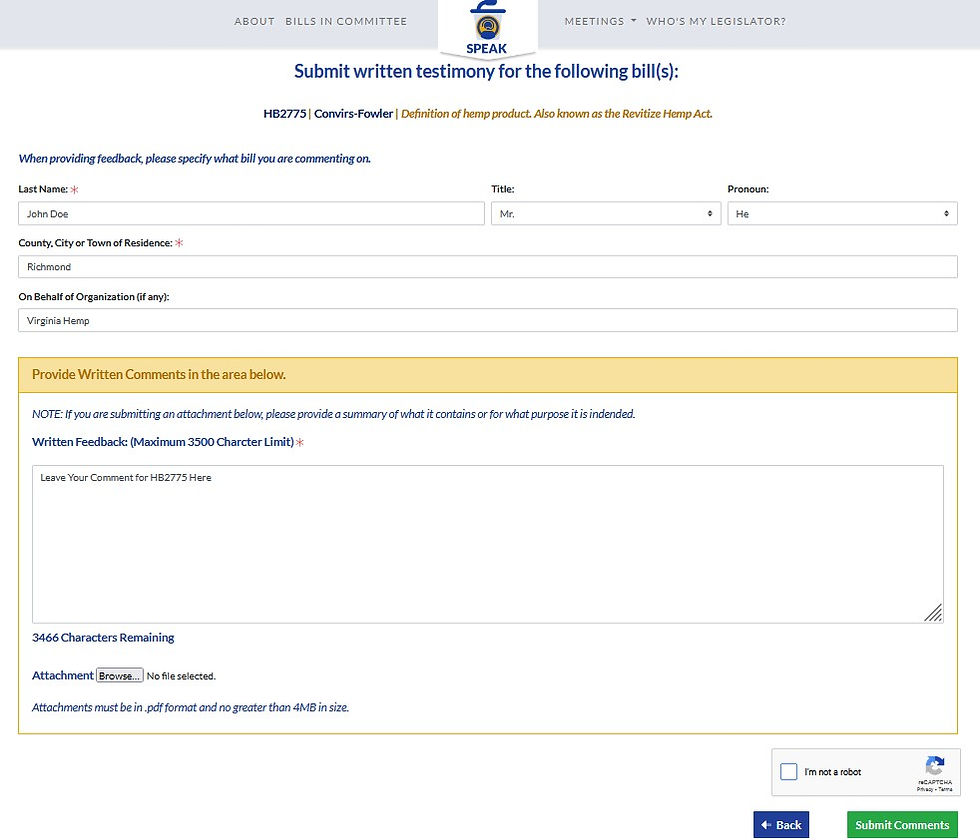Viewport: 980px width, 840px height.
Task: Click the Last Name field containing John Doe
Action: 251,214
